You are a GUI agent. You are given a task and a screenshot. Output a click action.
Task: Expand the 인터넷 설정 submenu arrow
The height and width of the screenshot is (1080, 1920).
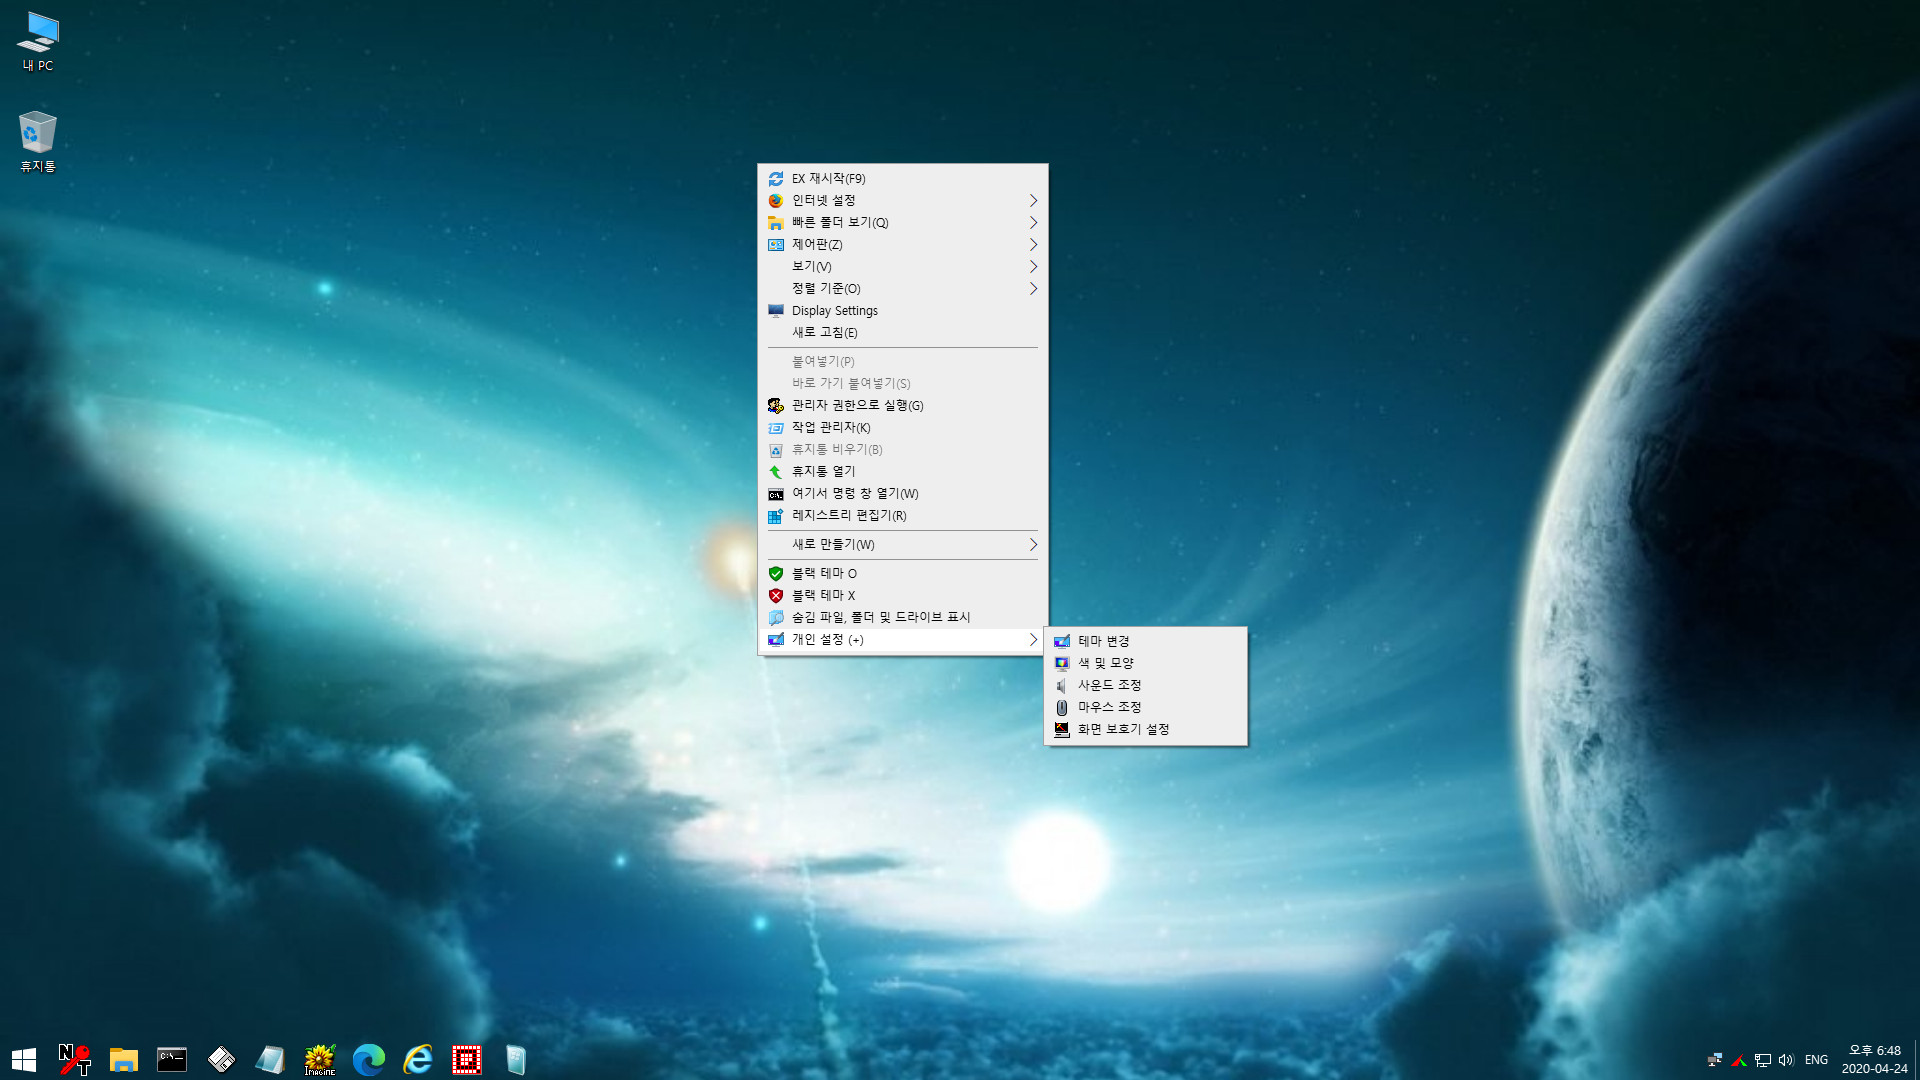pos(1033,201)
